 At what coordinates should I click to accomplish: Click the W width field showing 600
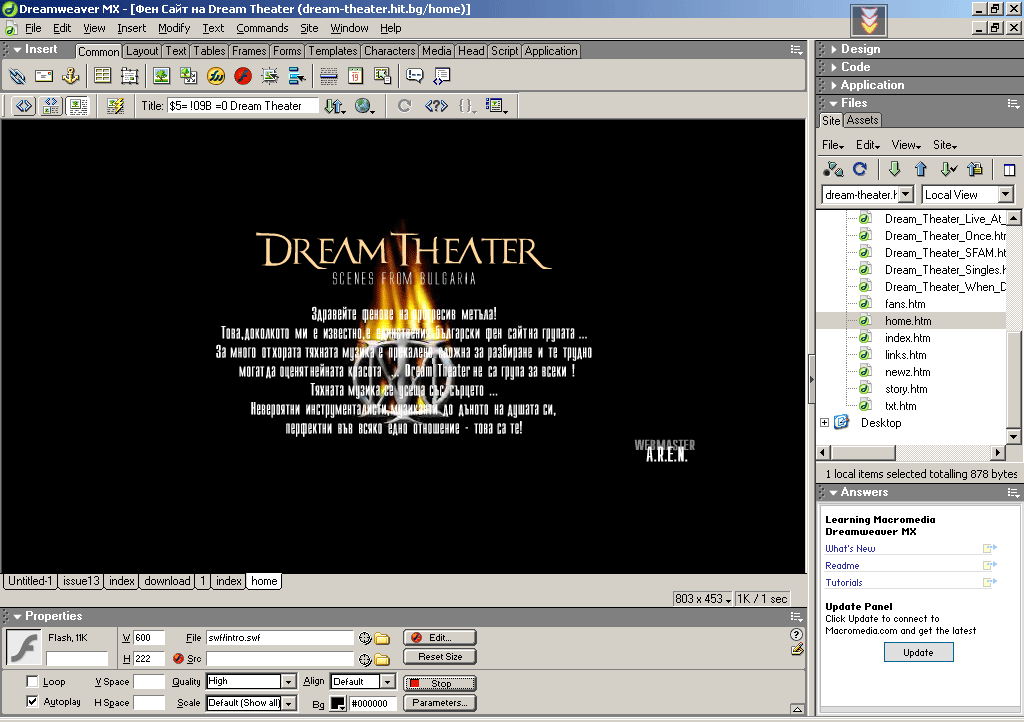pyautogui.click(x=149, y=638)
